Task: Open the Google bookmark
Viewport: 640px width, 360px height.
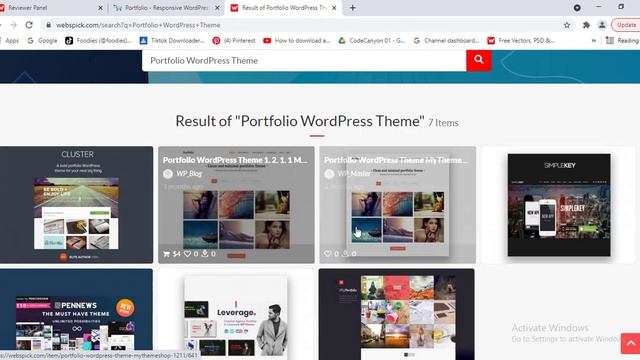Action: coord(42,40)
